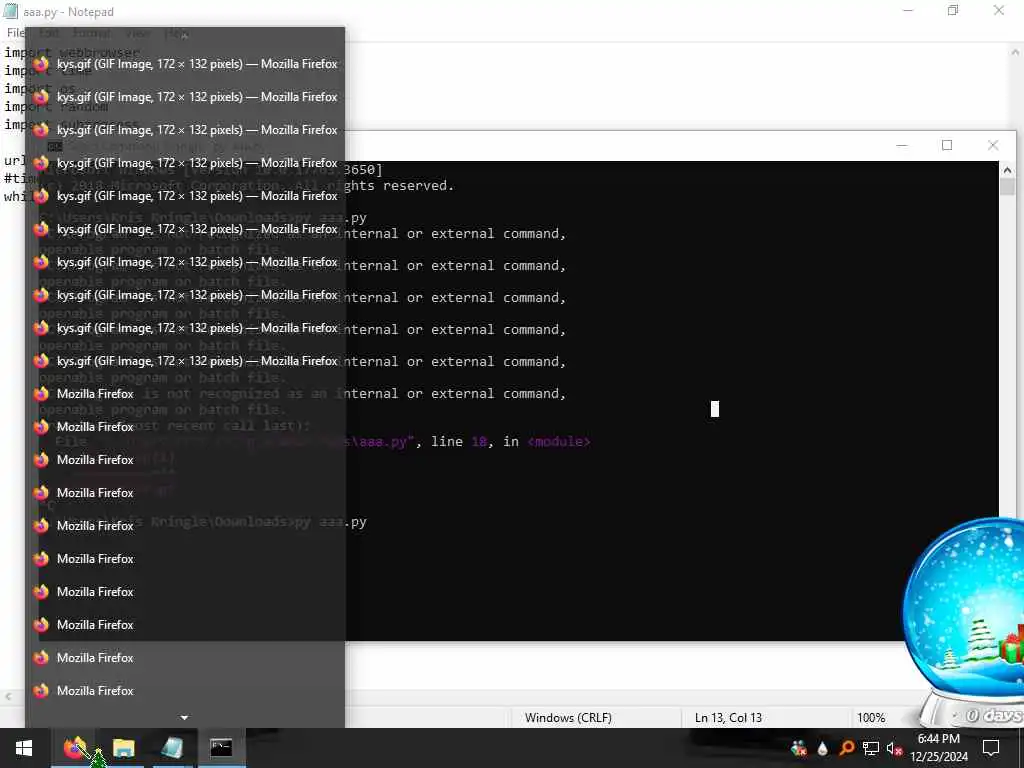Click the 'line 10, in <module>' traceback text

[x=511, y=441]
